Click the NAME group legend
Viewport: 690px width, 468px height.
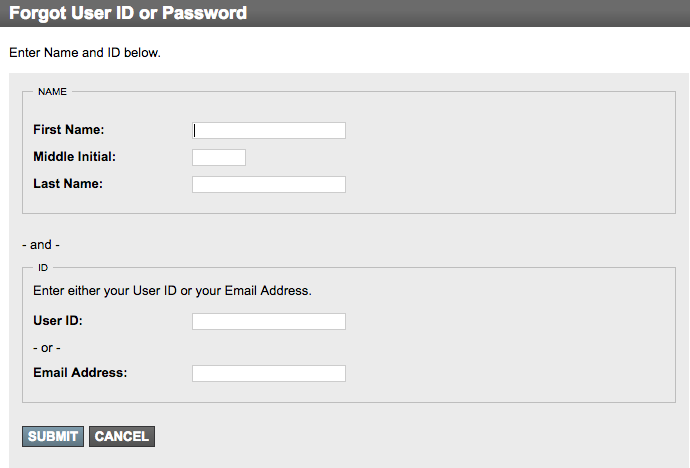coord(52,91)
